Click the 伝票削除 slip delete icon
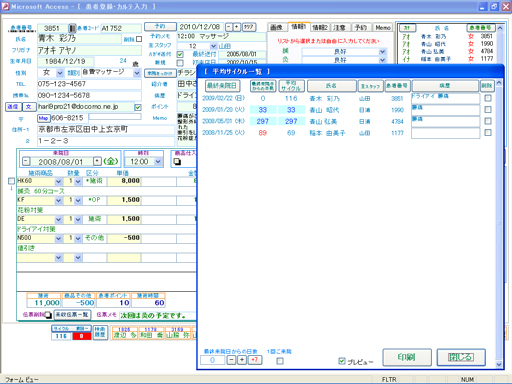Viewport: 512px width, 384px height. 48,315
